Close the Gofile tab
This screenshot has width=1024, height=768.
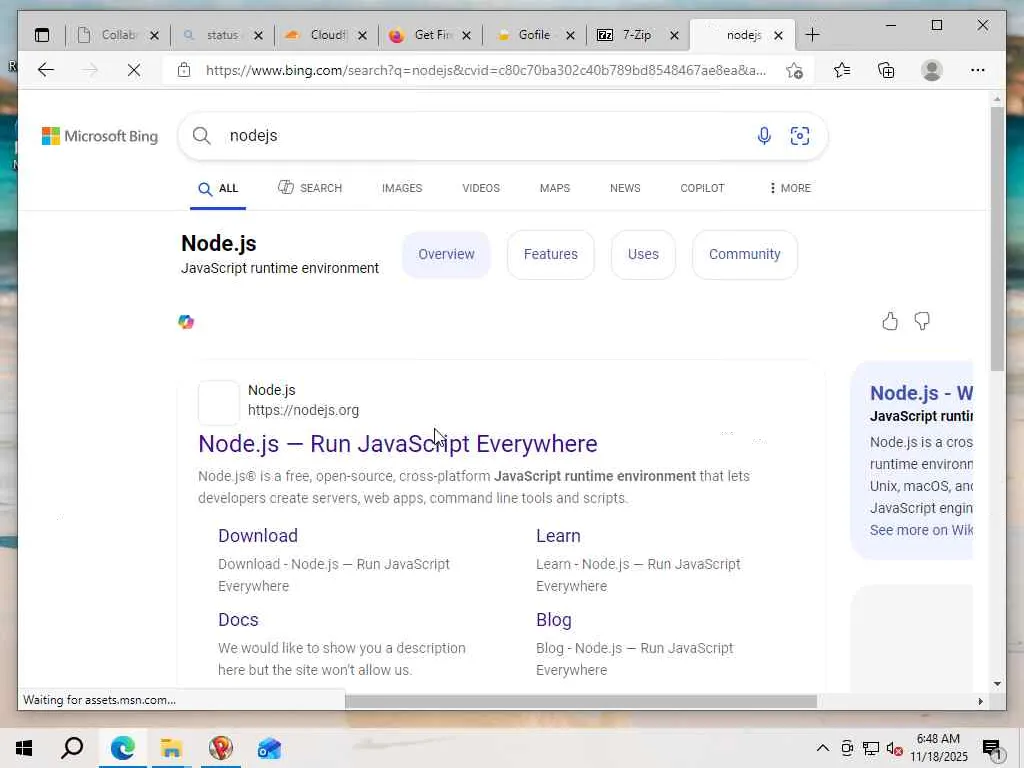570,35
